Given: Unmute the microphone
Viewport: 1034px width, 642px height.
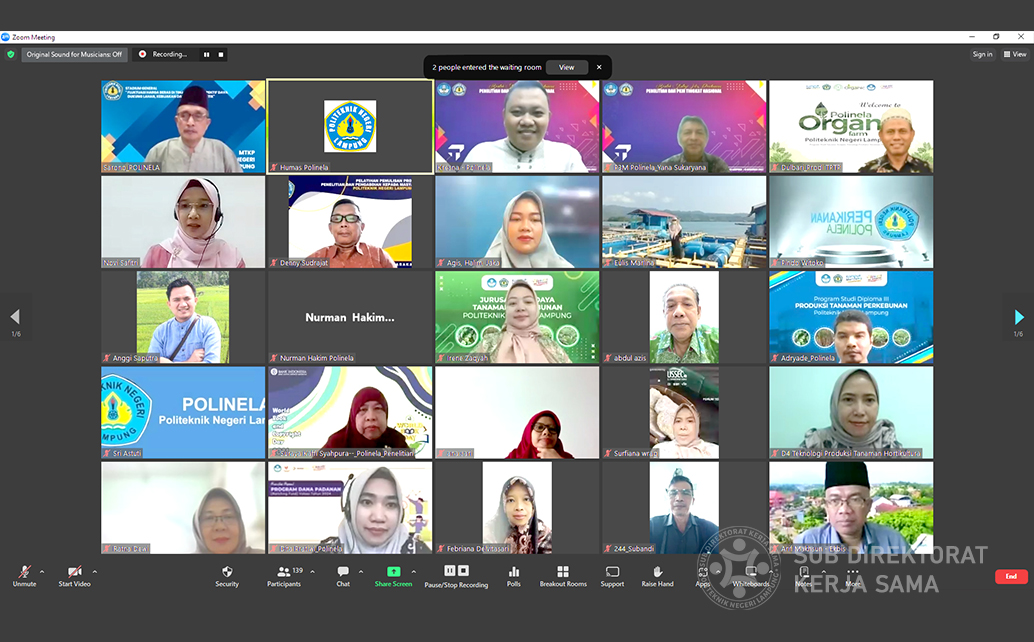Looking at the screenshot, I should point(22,573).
